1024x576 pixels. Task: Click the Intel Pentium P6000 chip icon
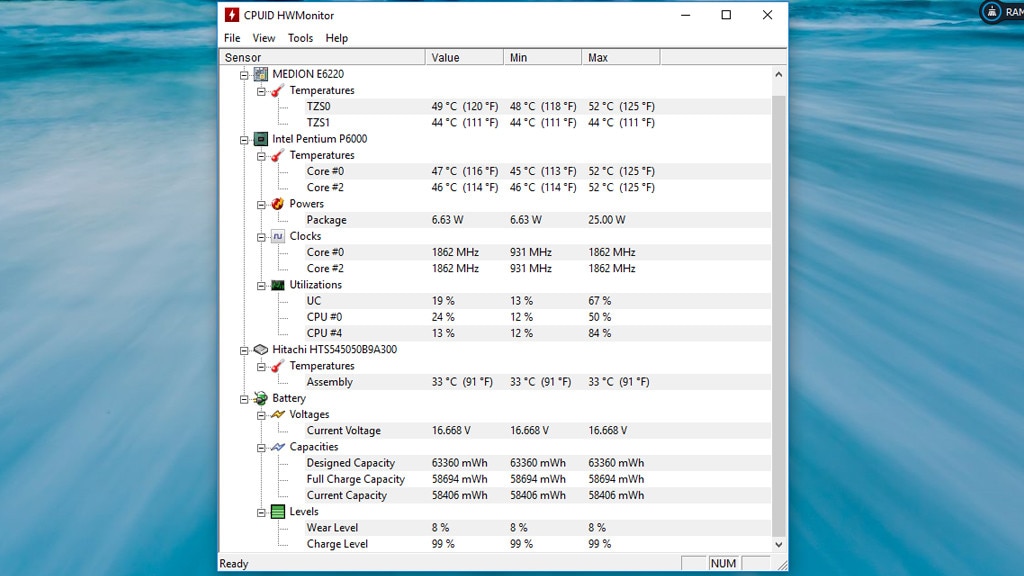click(261, 138)
